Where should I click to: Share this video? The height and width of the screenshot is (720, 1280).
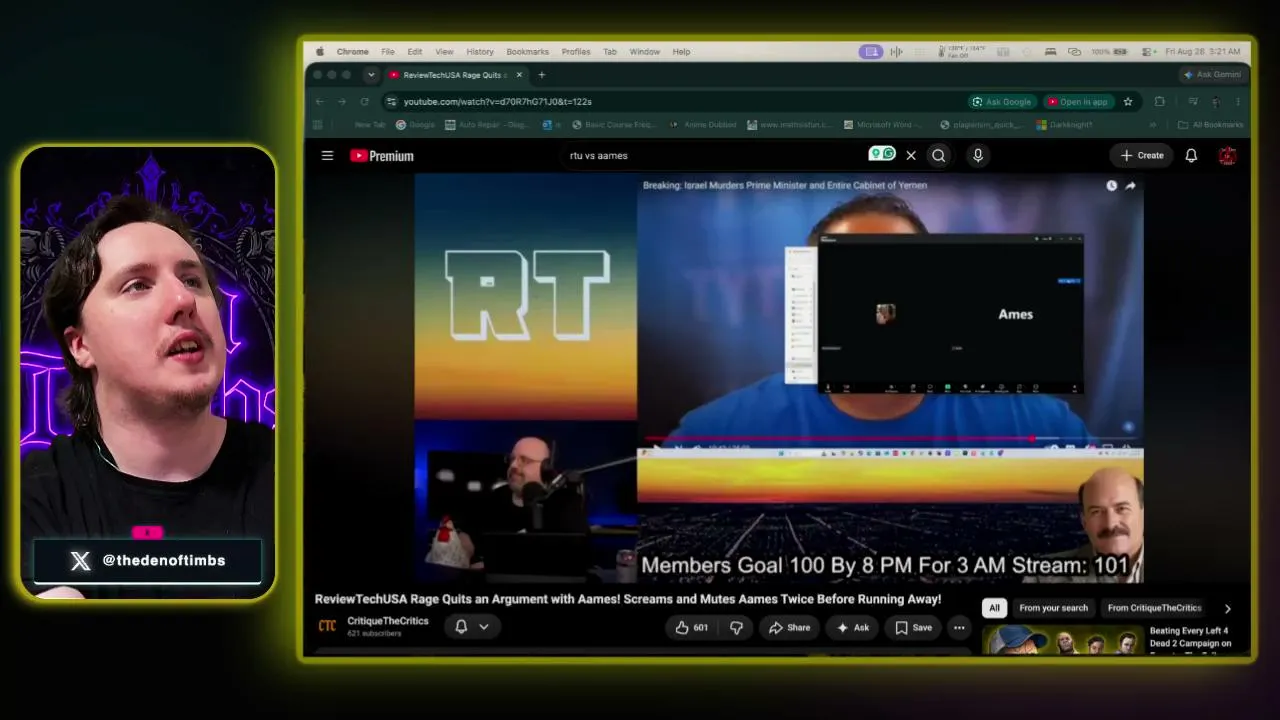pos(789,628)
